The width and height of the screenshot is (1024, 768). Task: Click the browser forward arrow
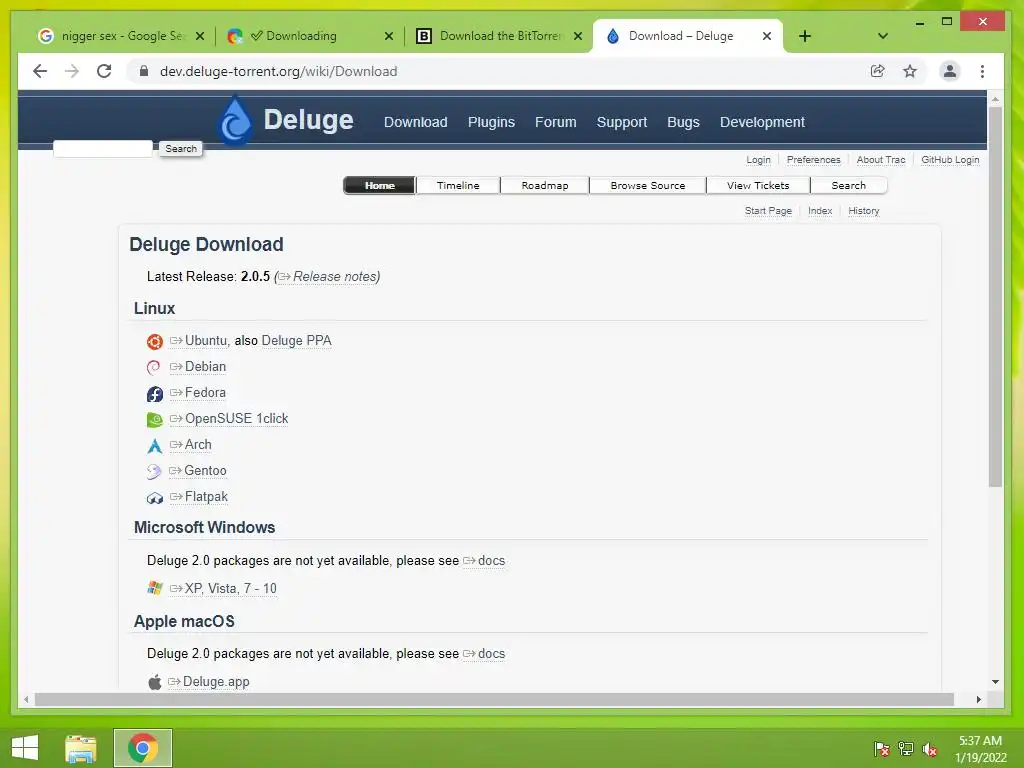(72, 71)
